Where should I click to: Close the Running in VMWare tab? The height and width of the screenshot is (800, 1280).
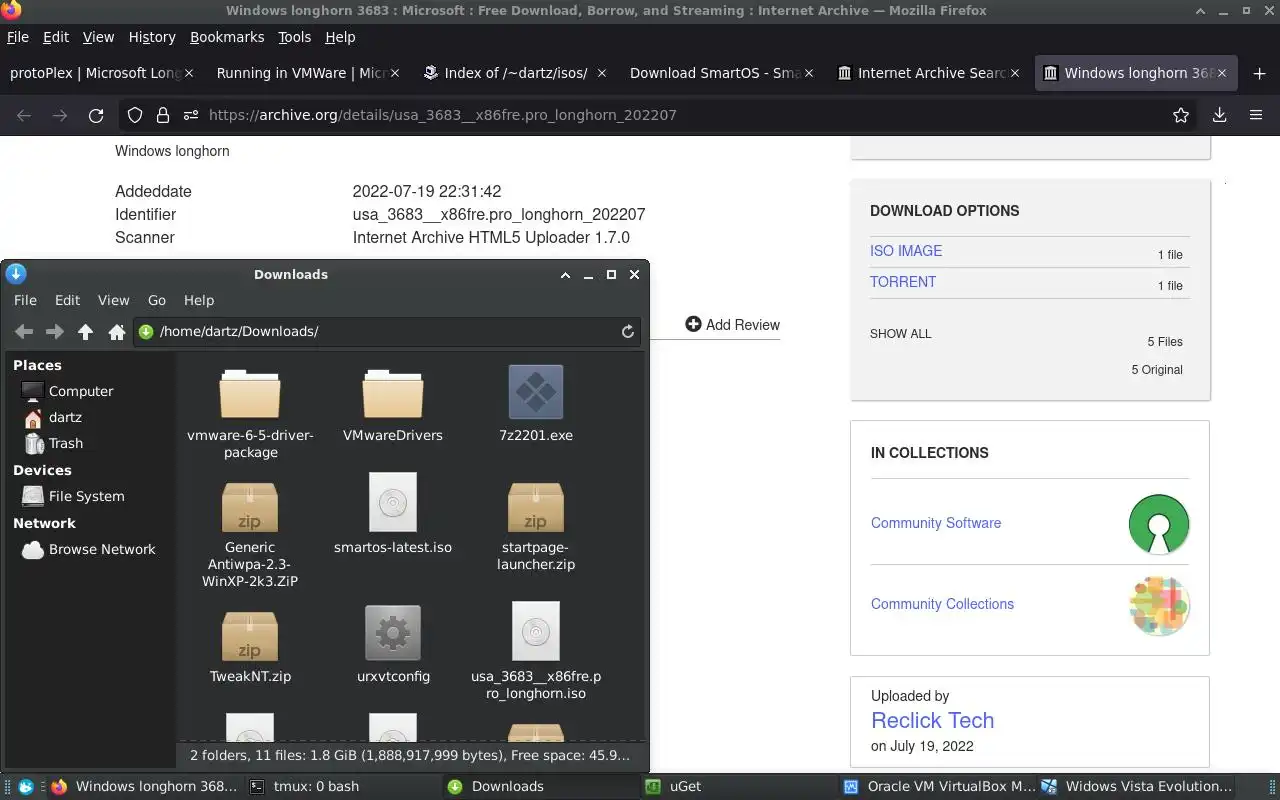coord(394,73)
